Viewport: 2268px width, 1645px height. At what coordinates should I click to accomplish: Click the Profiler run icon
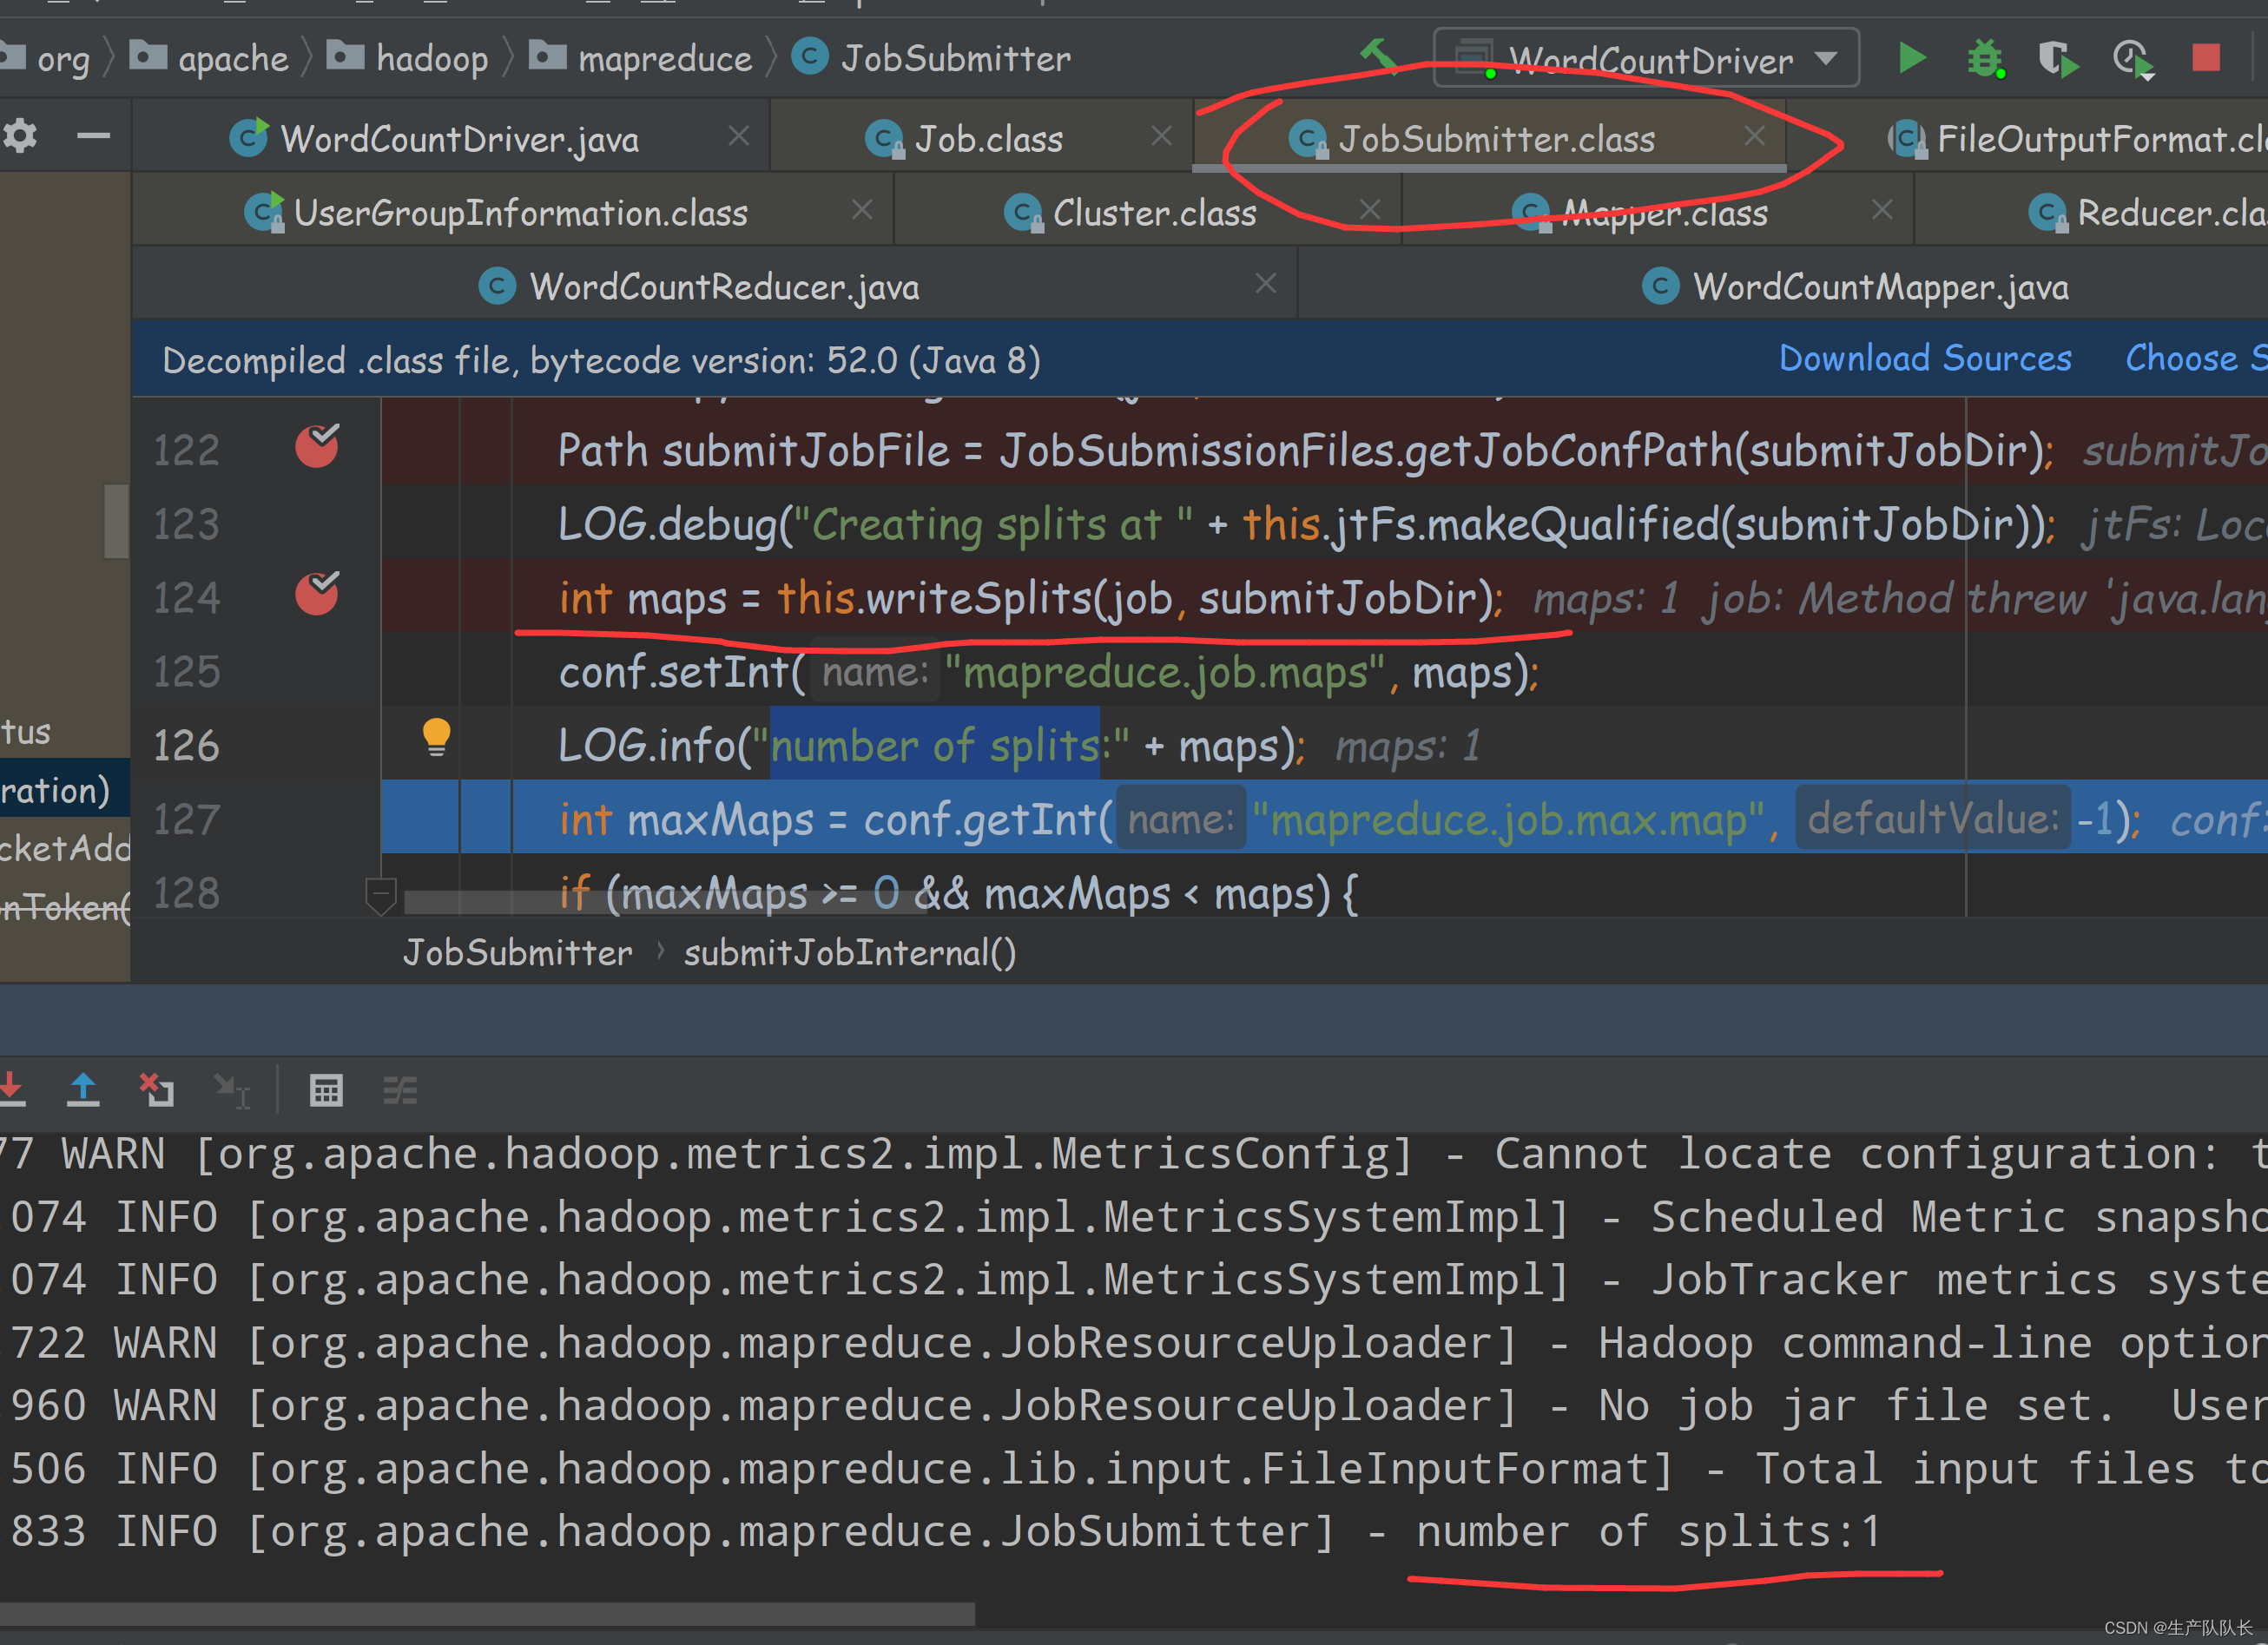[2132, 59]
